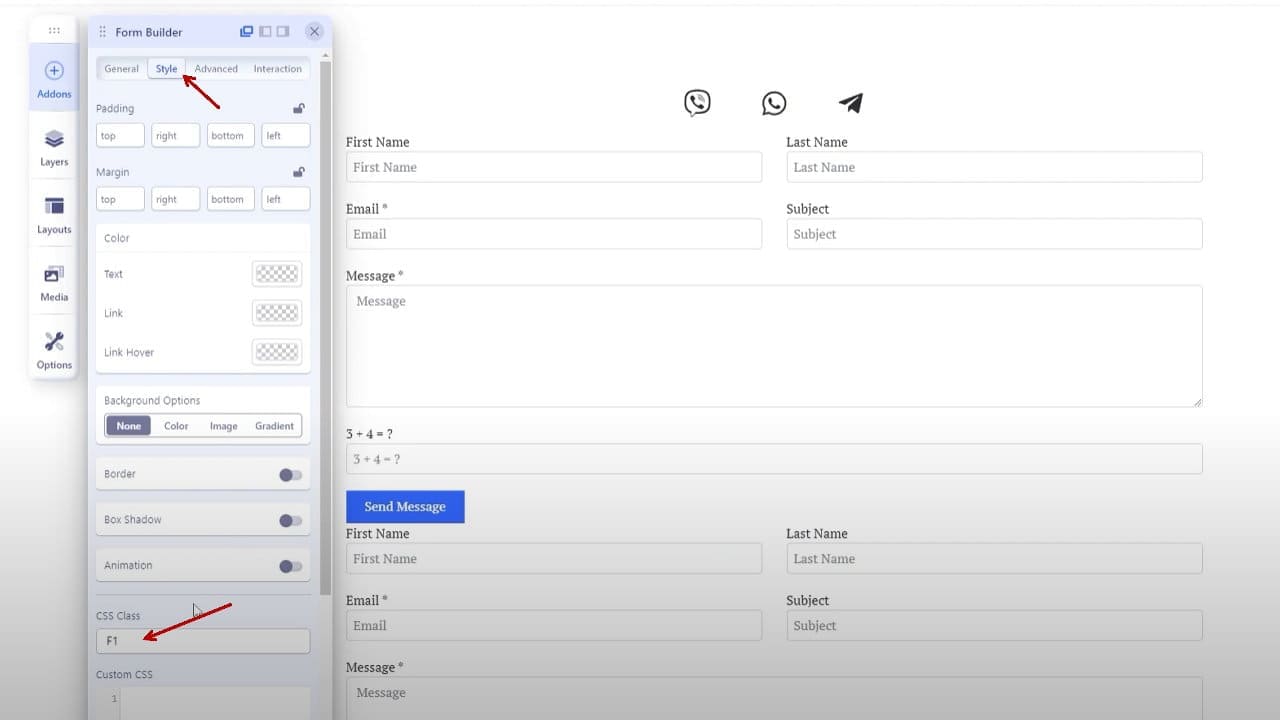Click the WhatsApp contact icon
This screenshot has width=1280, height=720.
(774, 103)
